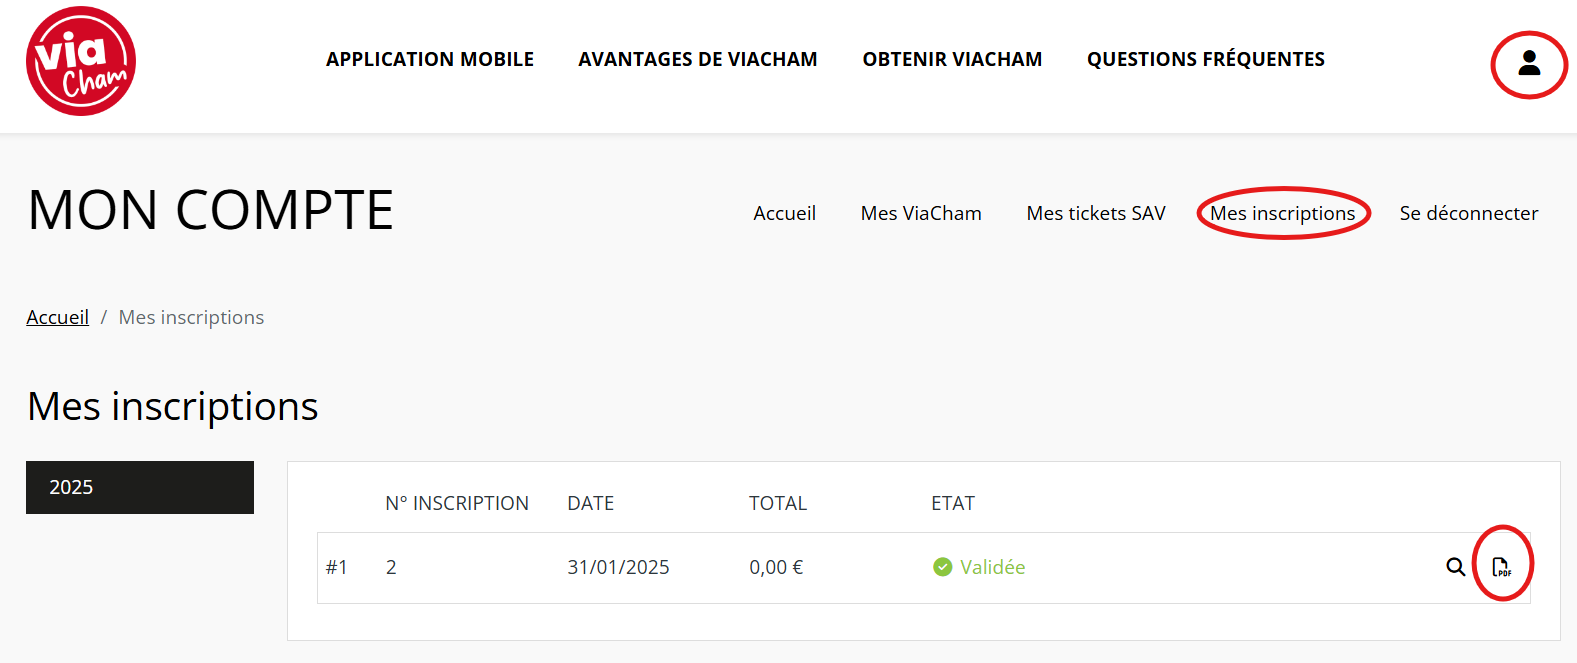View inscription details with magnifier icon
The image size is (1577, 663).
[1456, 567]
